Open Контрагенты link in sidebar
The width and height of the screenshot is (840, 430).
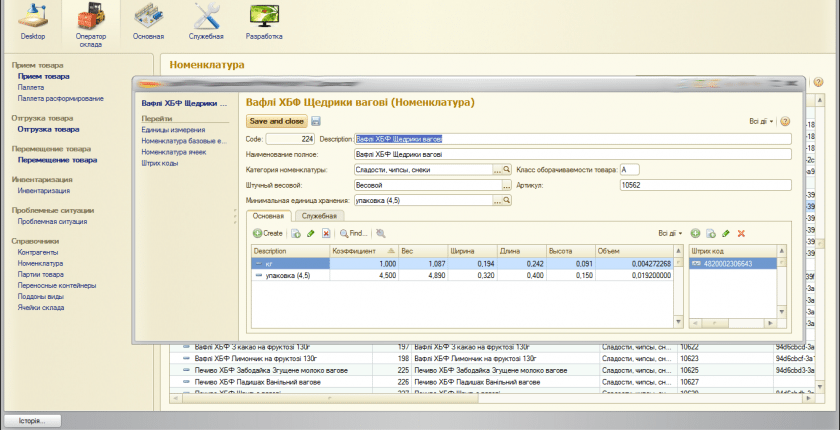[x=38, y=252]
